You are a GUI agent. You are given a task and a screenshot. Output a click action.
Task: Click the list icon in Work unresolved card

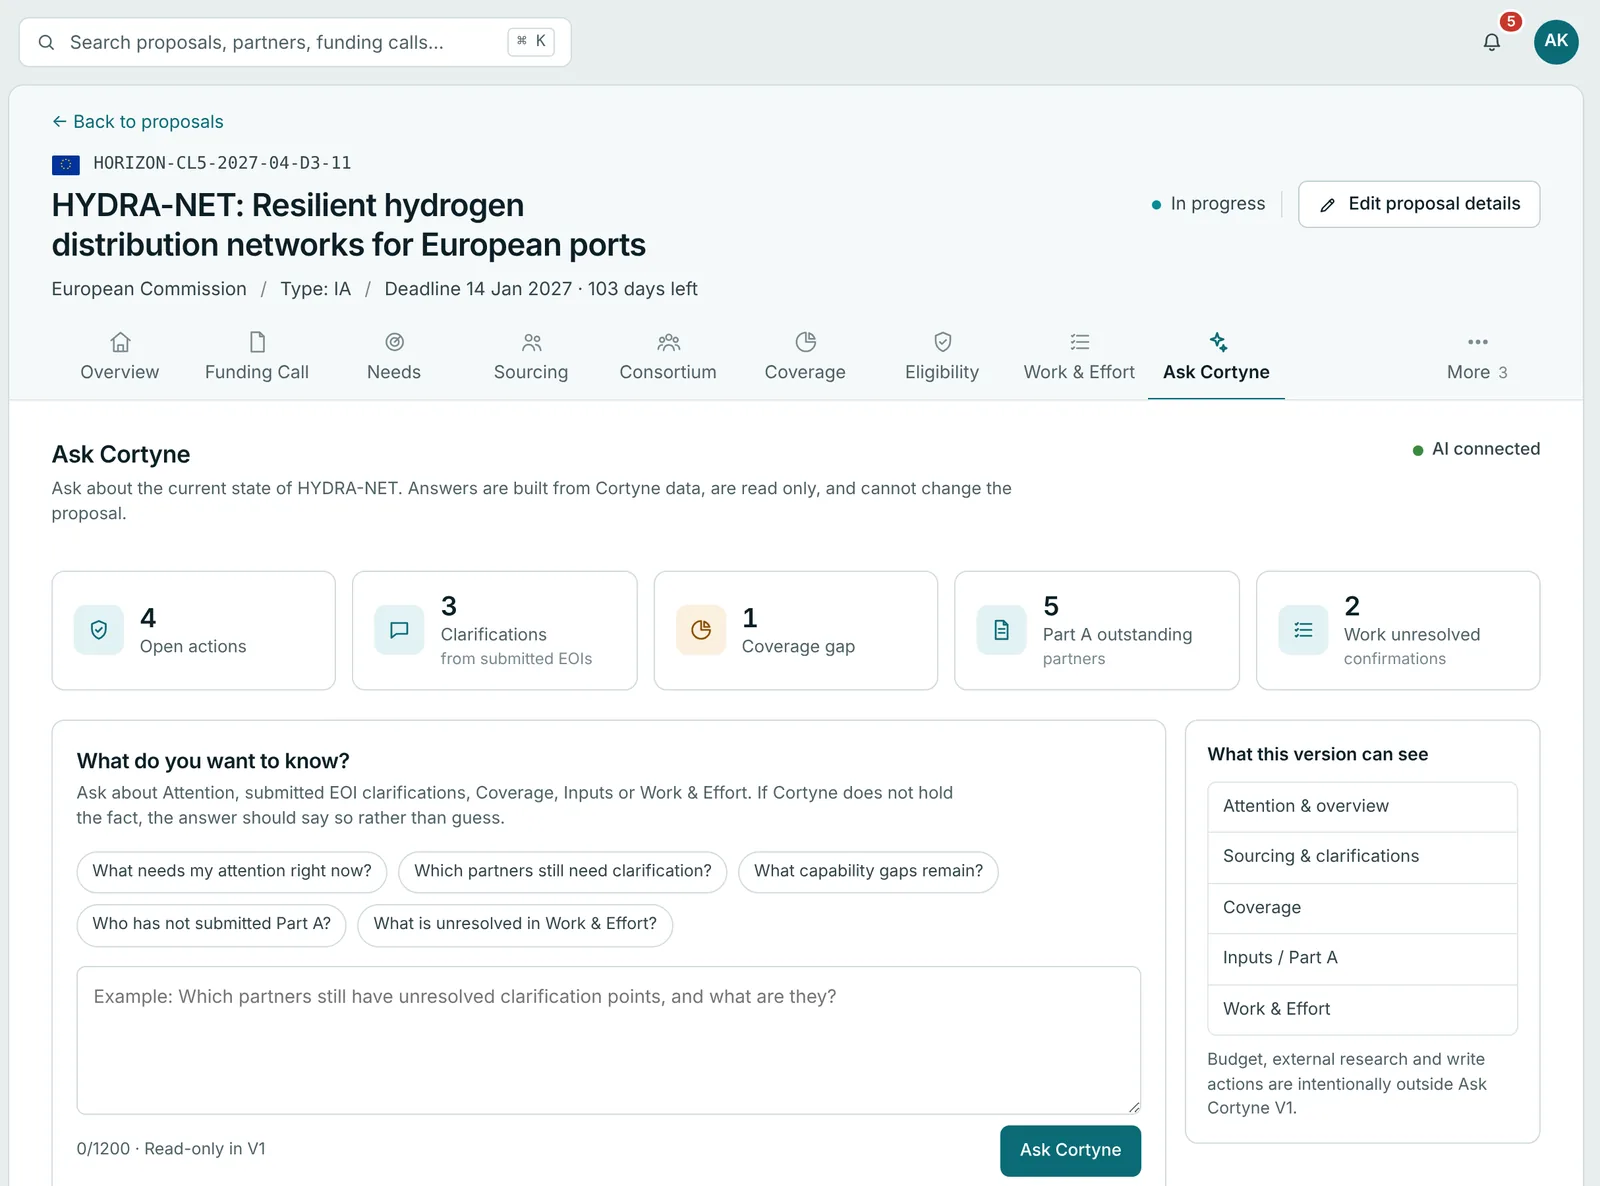1303,630
